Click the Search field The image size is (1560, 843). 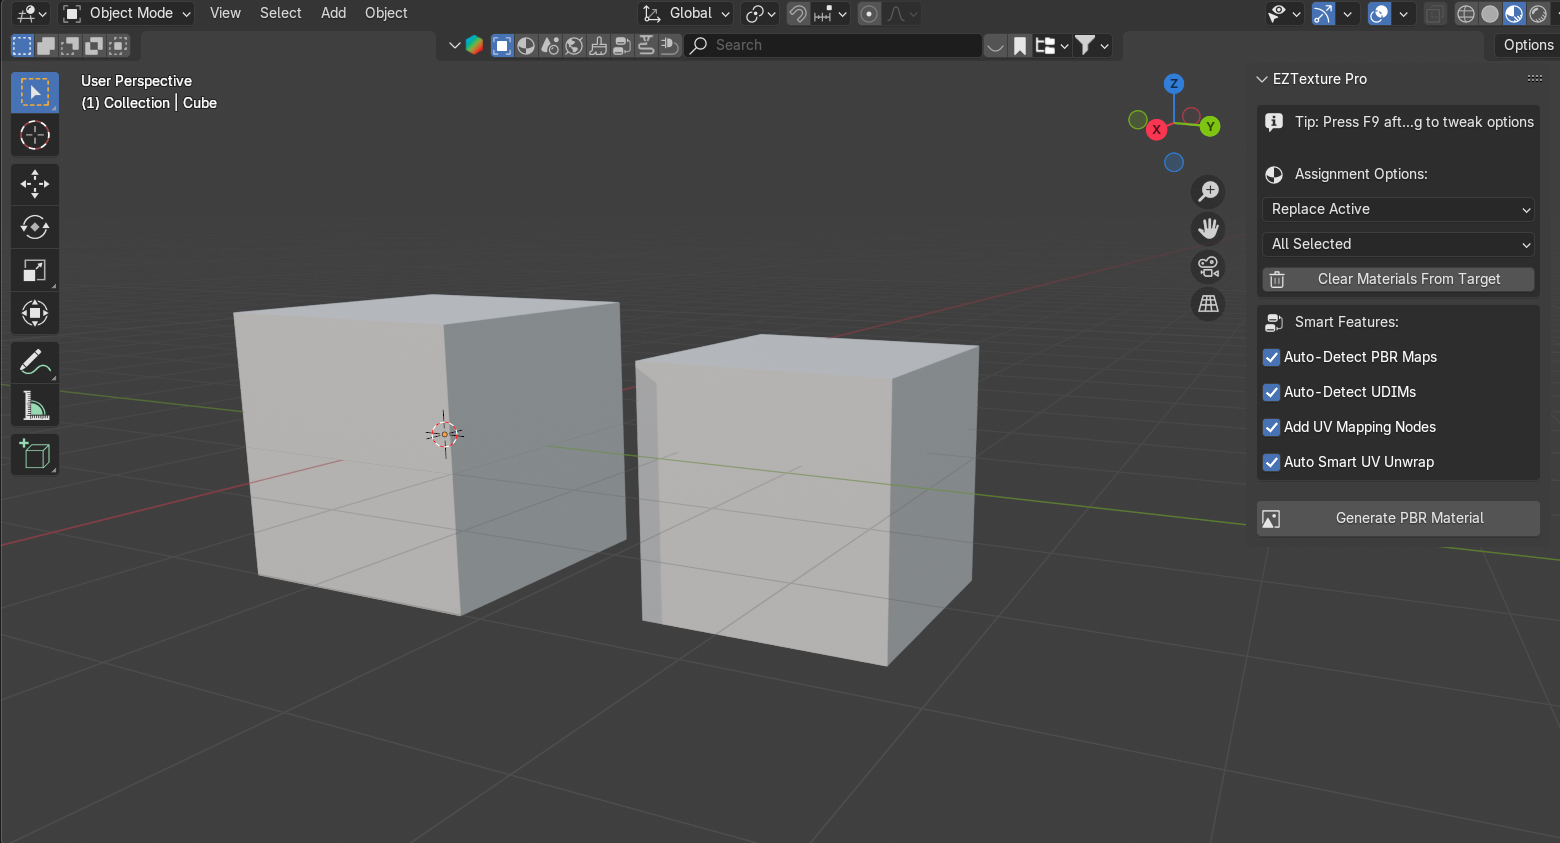[833, 45]
